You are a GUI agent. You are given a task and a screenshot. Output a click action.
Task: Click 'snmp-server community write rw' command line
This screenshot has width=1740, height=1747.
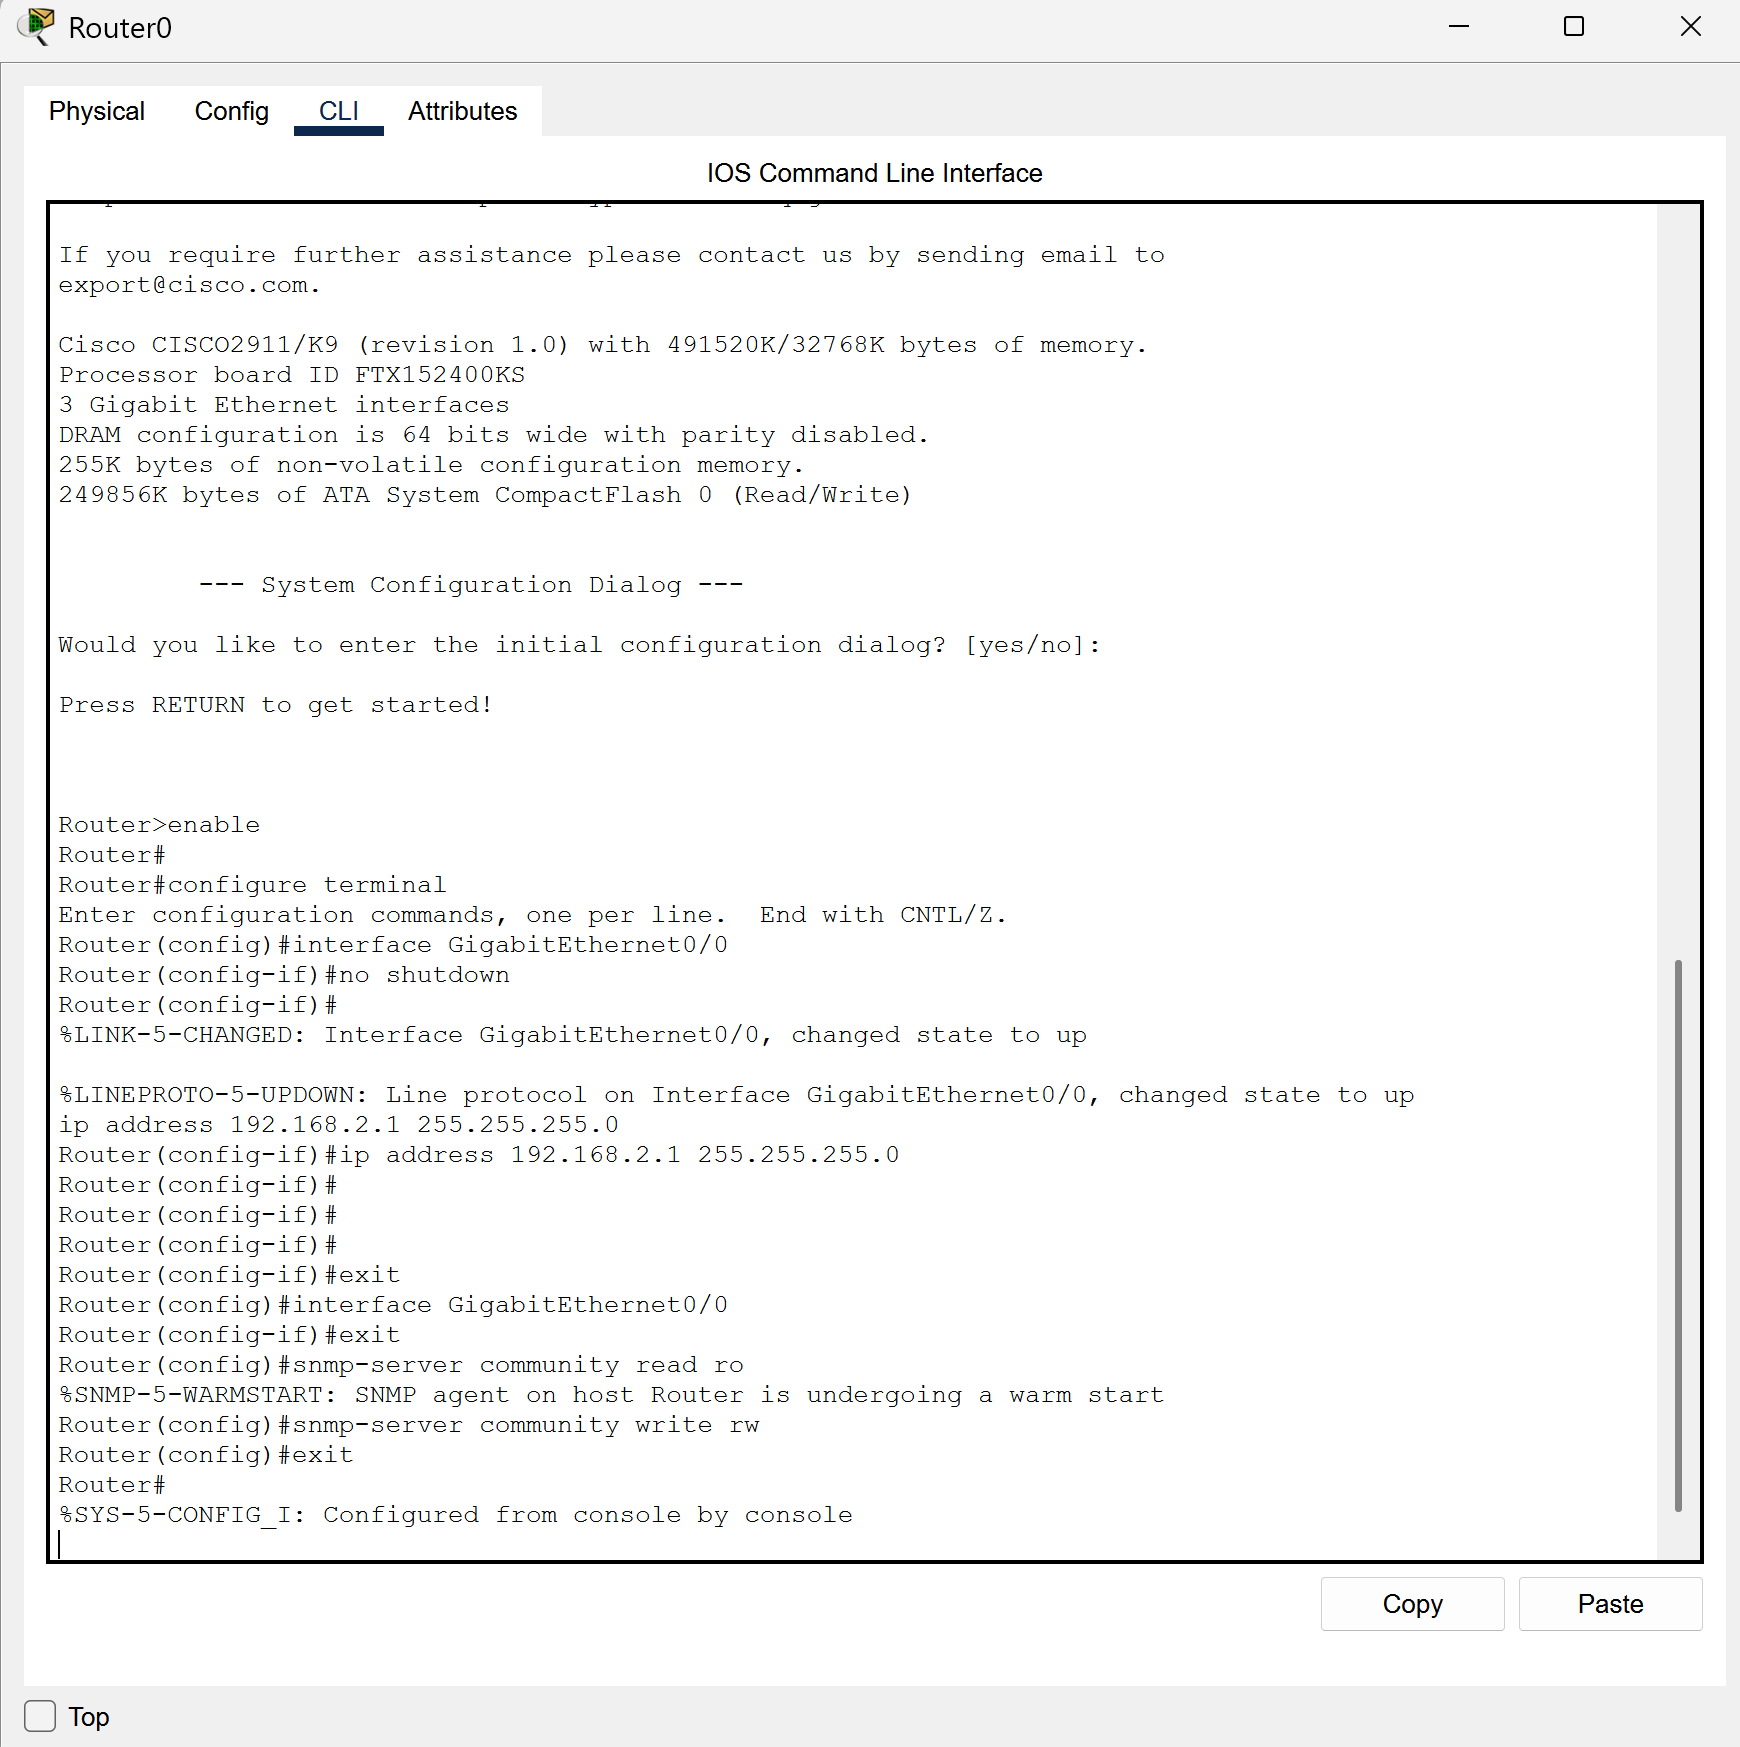409,1425
